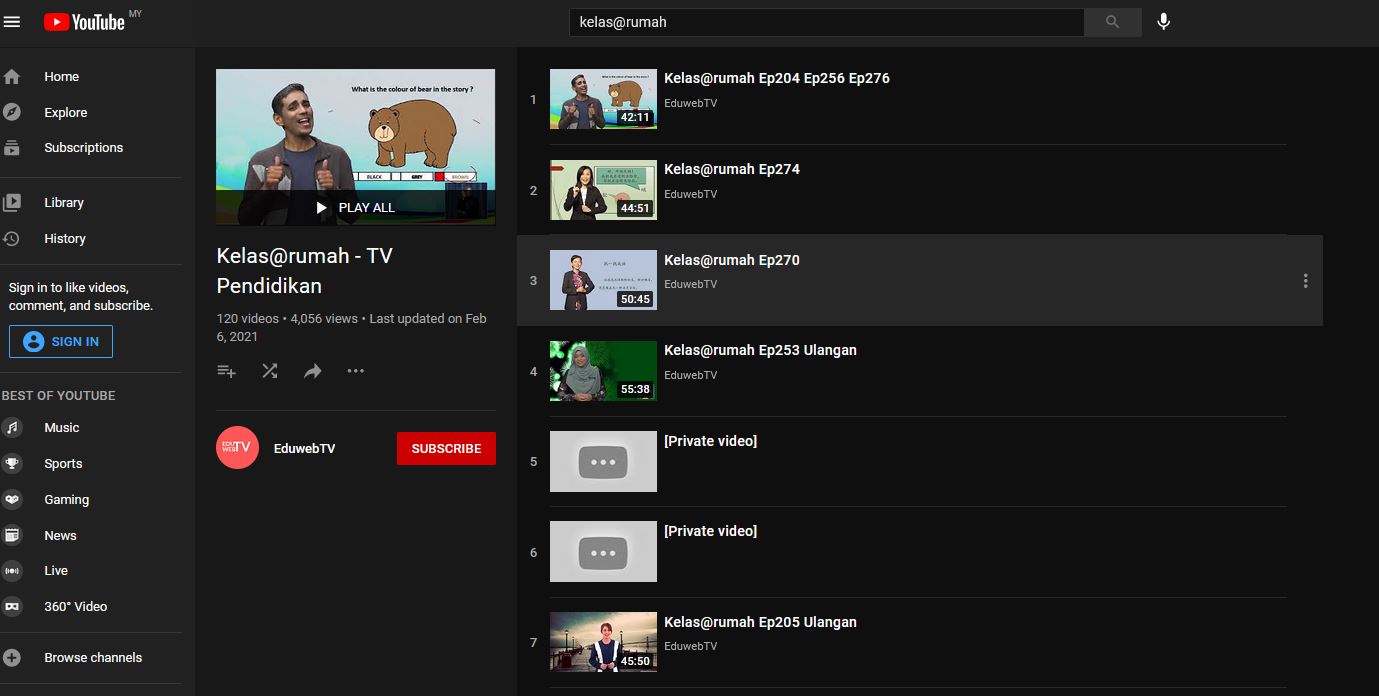This screenshot has height=696, width=1379.
Task: Click the Gaming category icon
Action: (x=12, y=500)
